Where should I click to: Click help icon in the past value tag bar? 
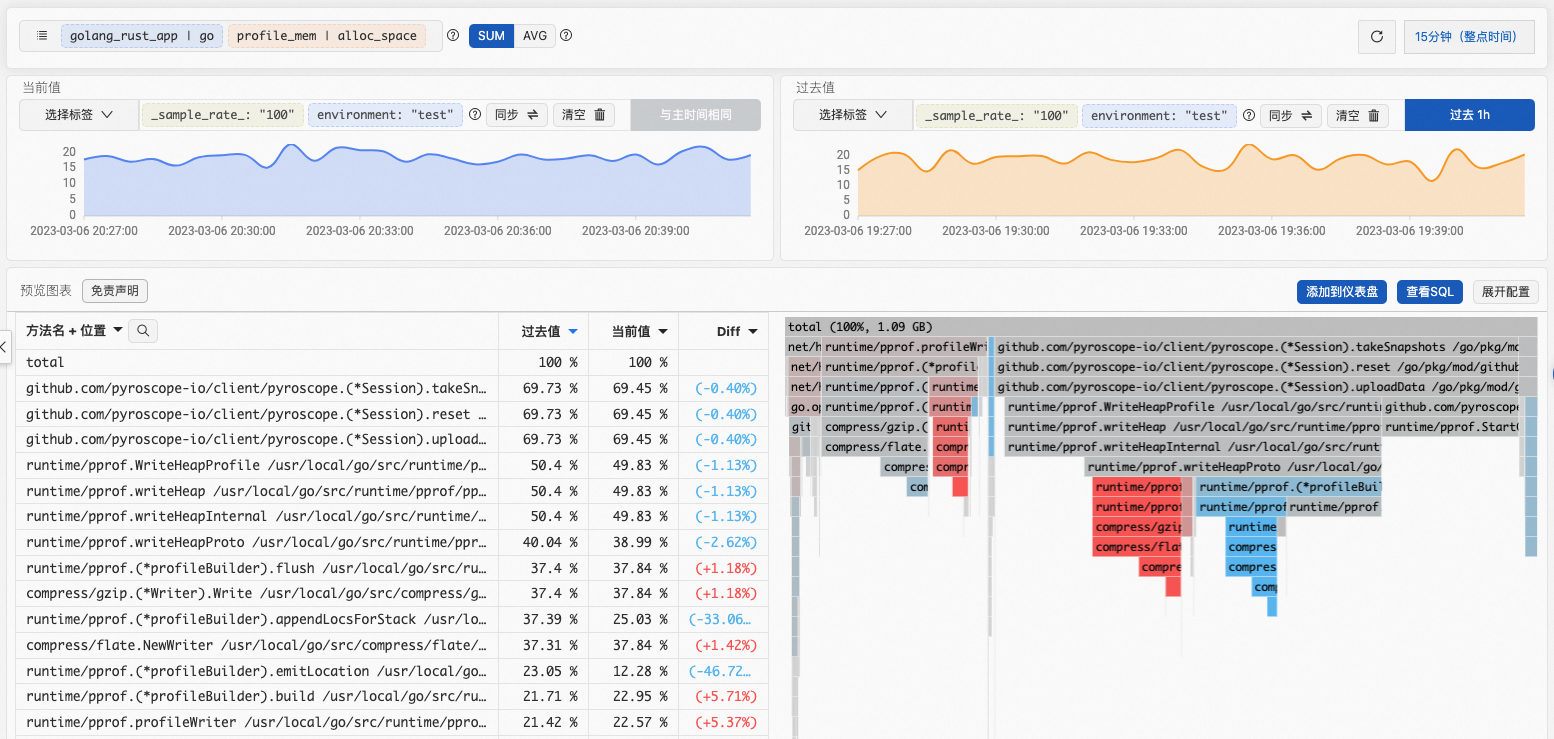(x=1249, y=115)
